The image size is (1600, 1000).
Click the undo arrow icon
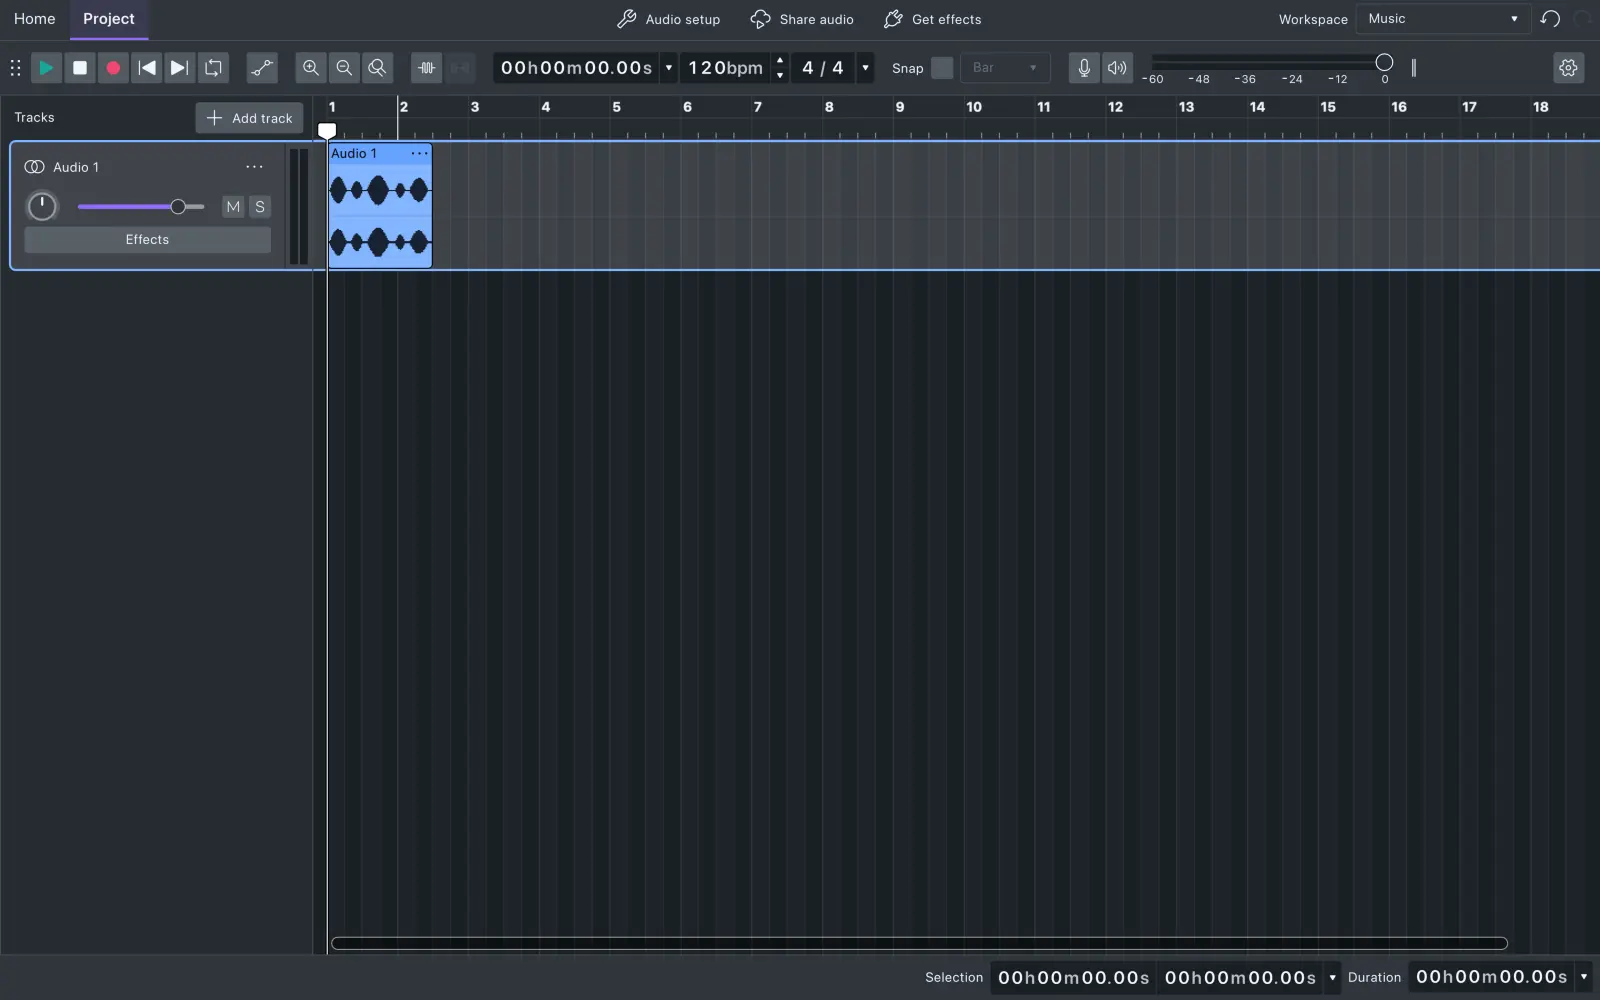tap(1550, 19)
